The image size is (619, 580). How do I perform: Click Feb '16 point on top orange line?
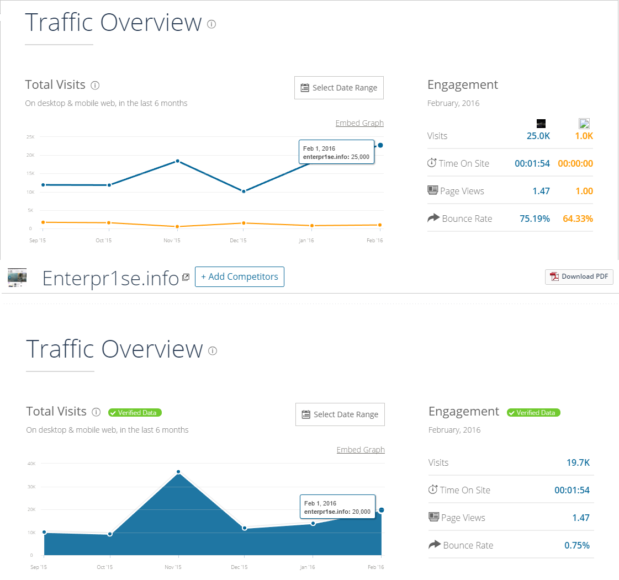[x=380, y=225]
